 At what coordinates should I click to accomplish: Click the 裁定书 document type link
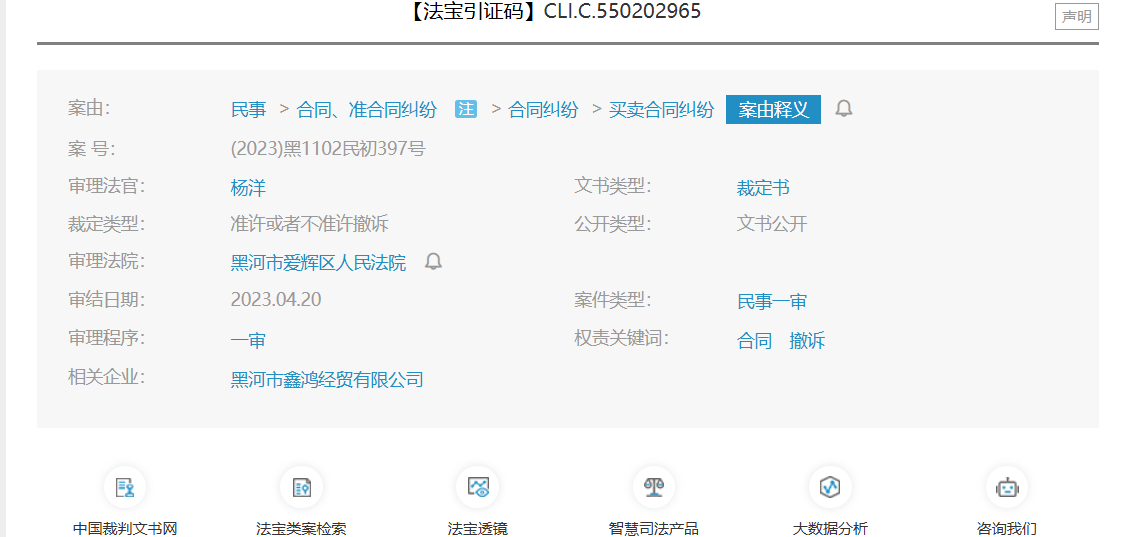(x=763, y=188)
